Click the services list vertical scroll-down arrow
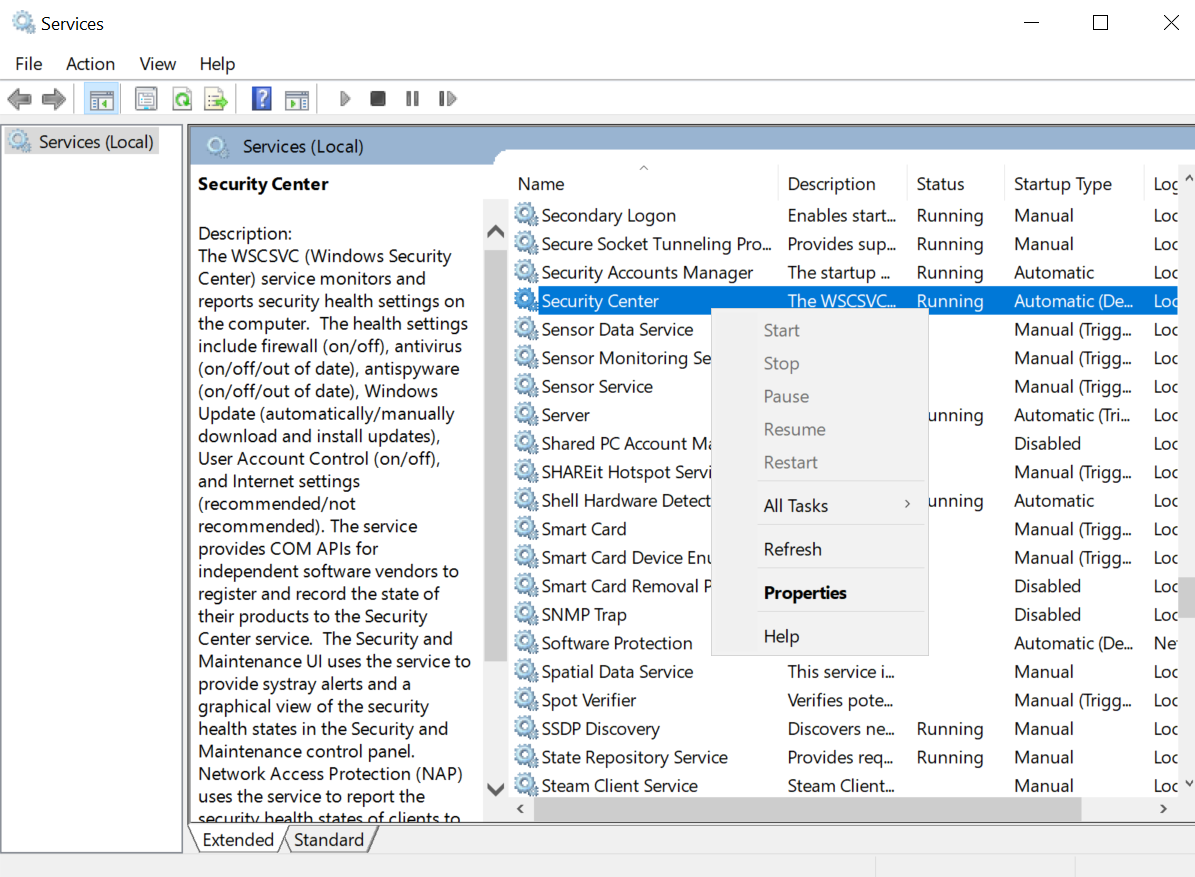 pyautogui.click(x=1188, y=783)
